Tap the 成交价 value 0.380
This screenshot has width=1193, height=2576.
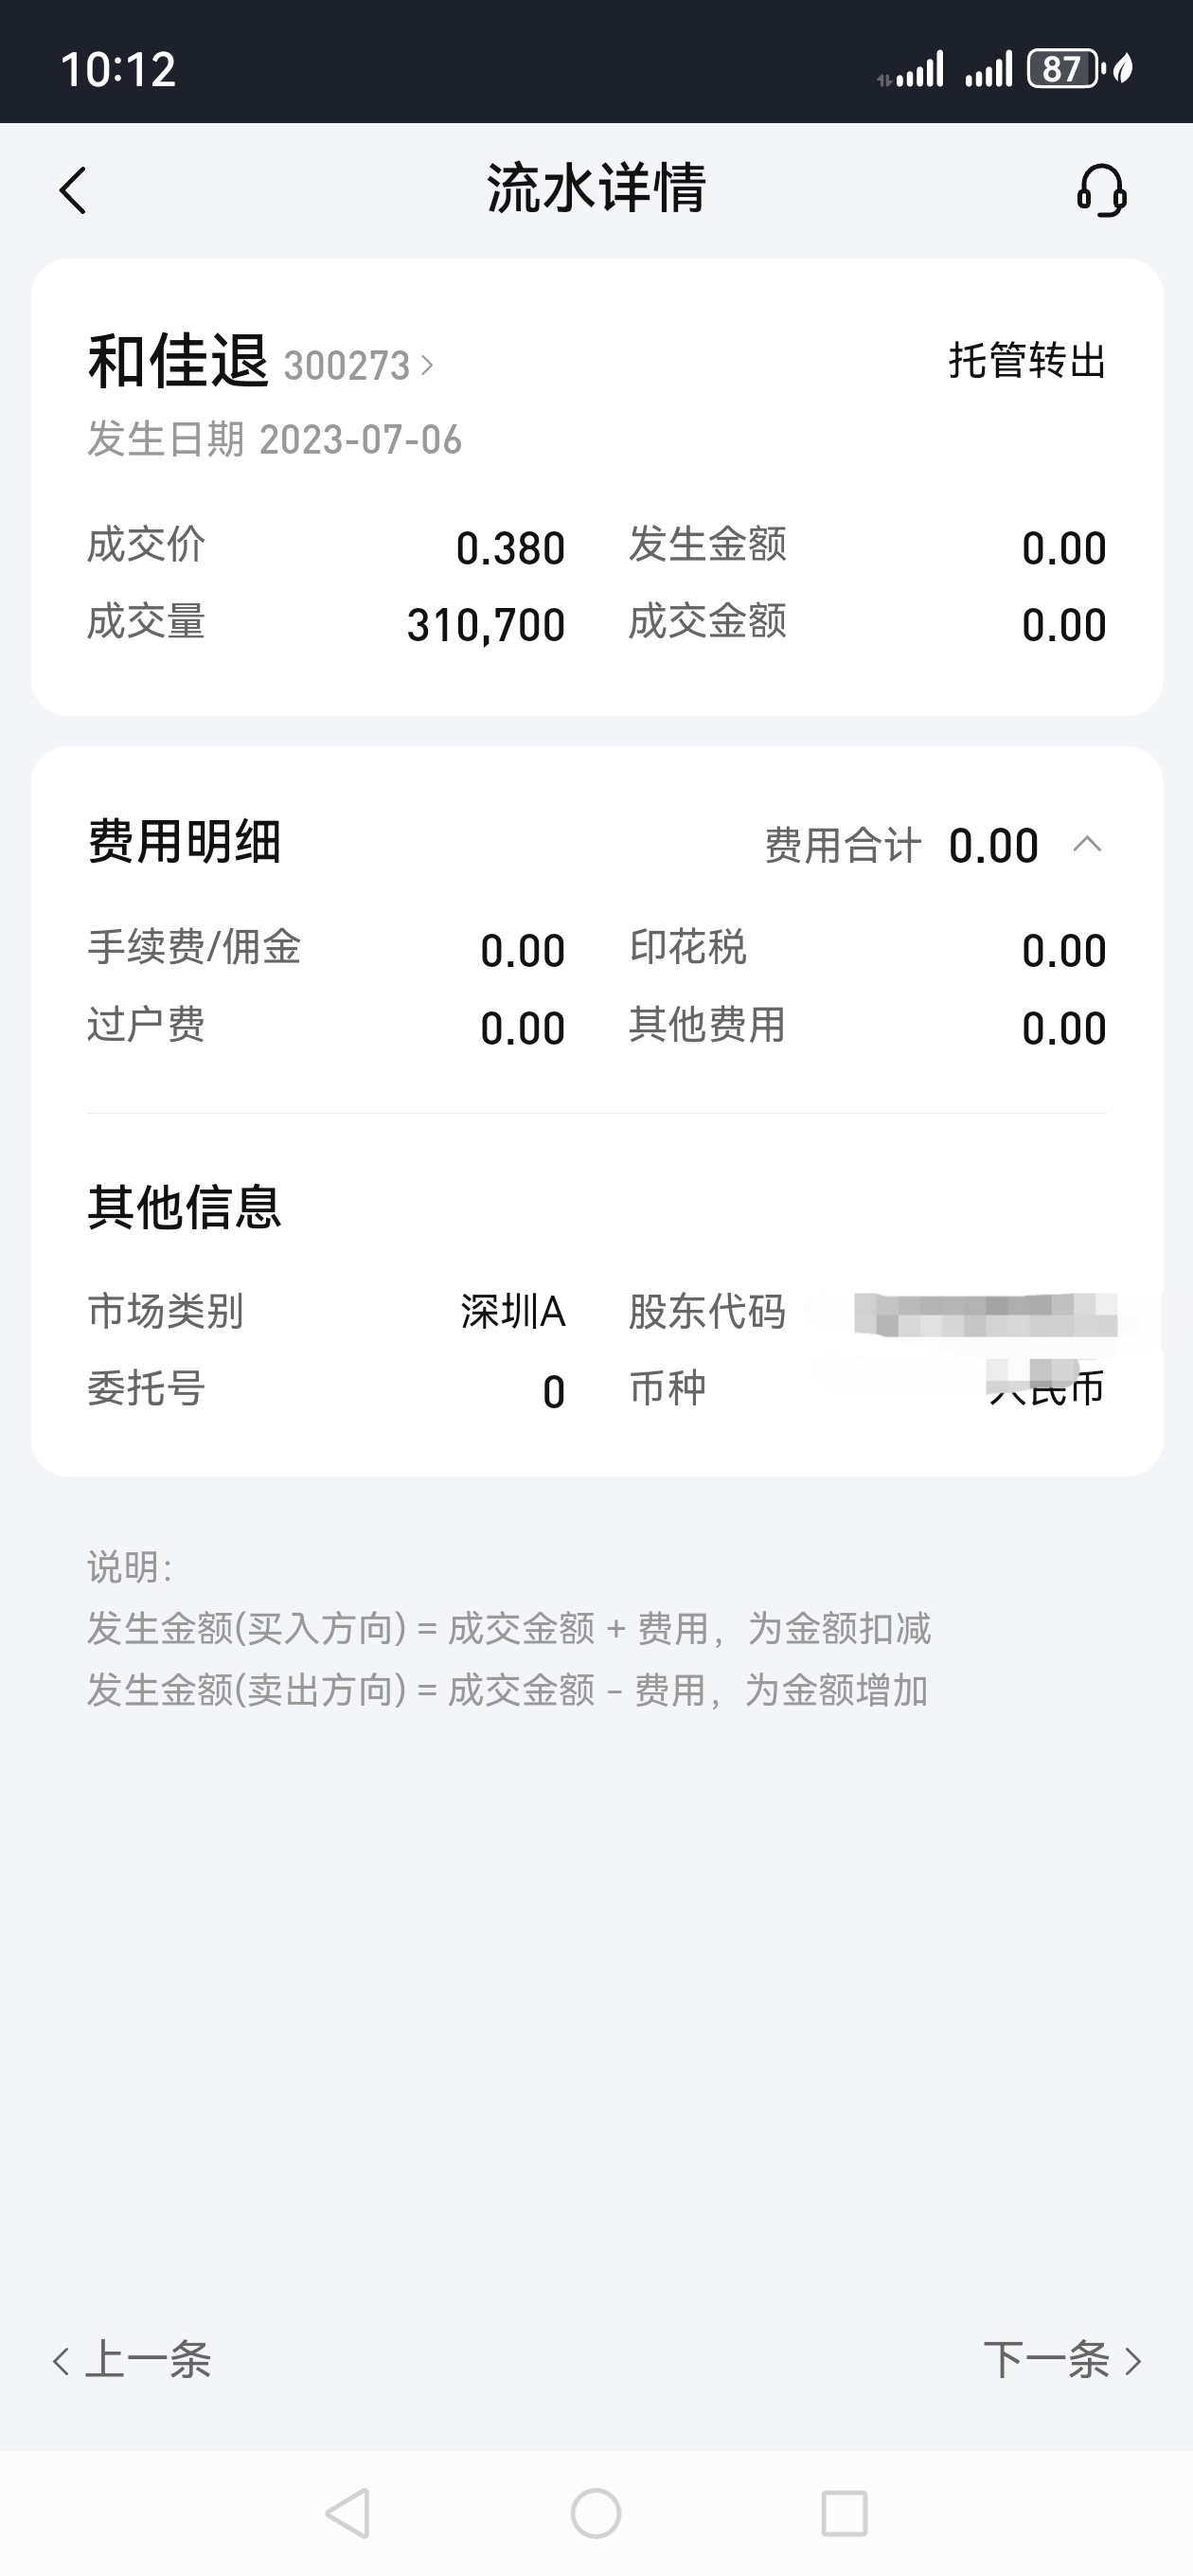point(510,548)
